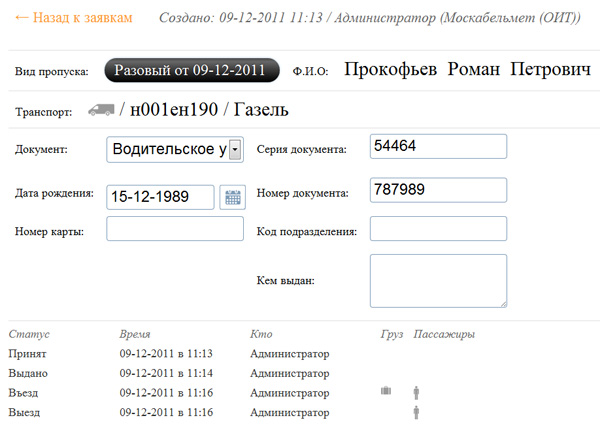Viewport: 600px width, 435px height.
Task: Focus the empty Номер карты field
Action: click(175, 229)
